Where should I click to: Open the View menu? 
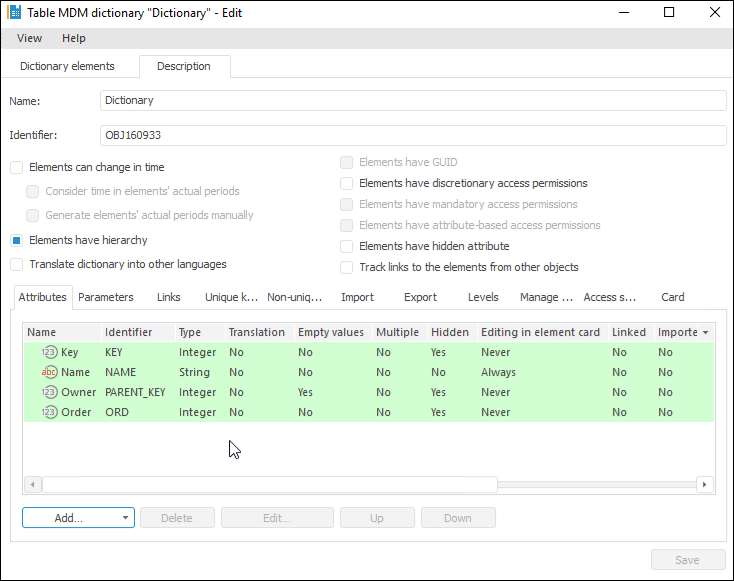click(x=29, y=38)
